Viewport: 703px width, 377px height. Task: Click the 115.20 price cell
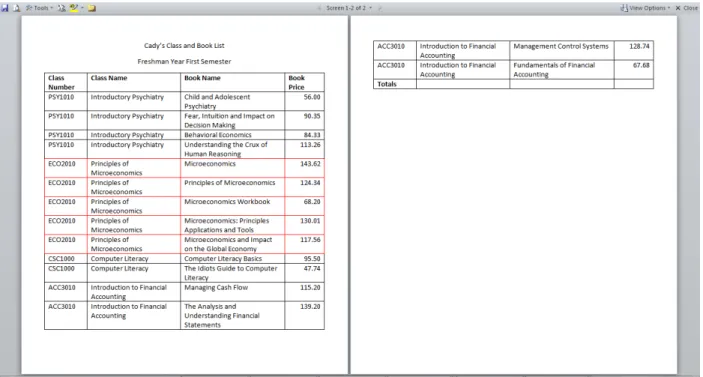[304, 292]
